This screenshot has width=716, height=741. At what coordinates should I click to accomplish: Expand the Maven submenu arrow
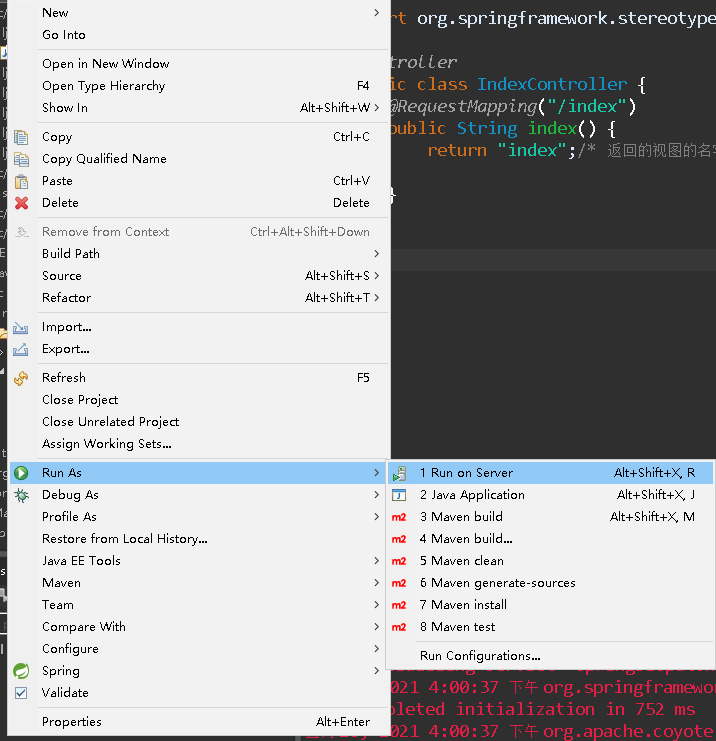pyautogui.click(x=377, y=583)
